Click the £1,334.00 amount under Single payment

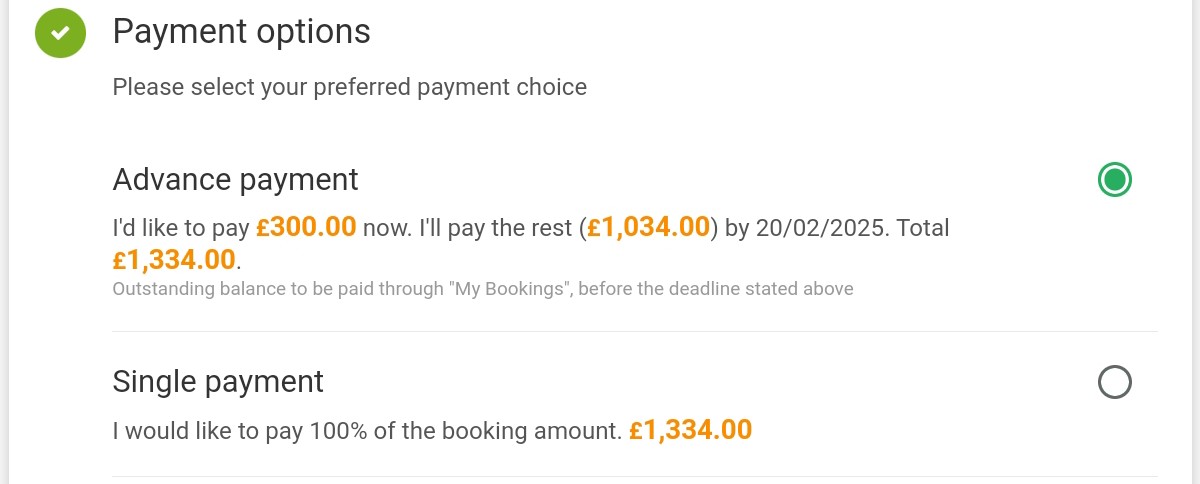click(690, 431)
